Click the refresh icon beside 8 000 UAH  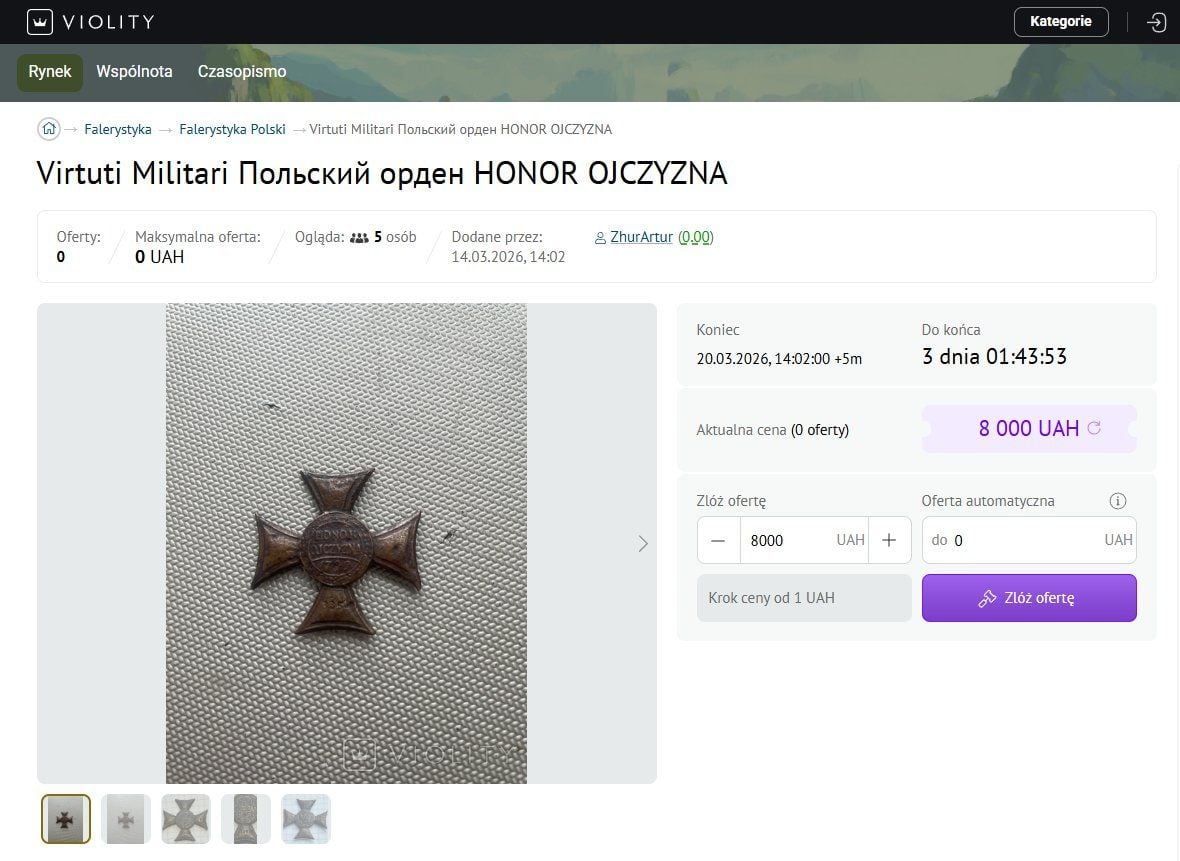click(1094, 428)
